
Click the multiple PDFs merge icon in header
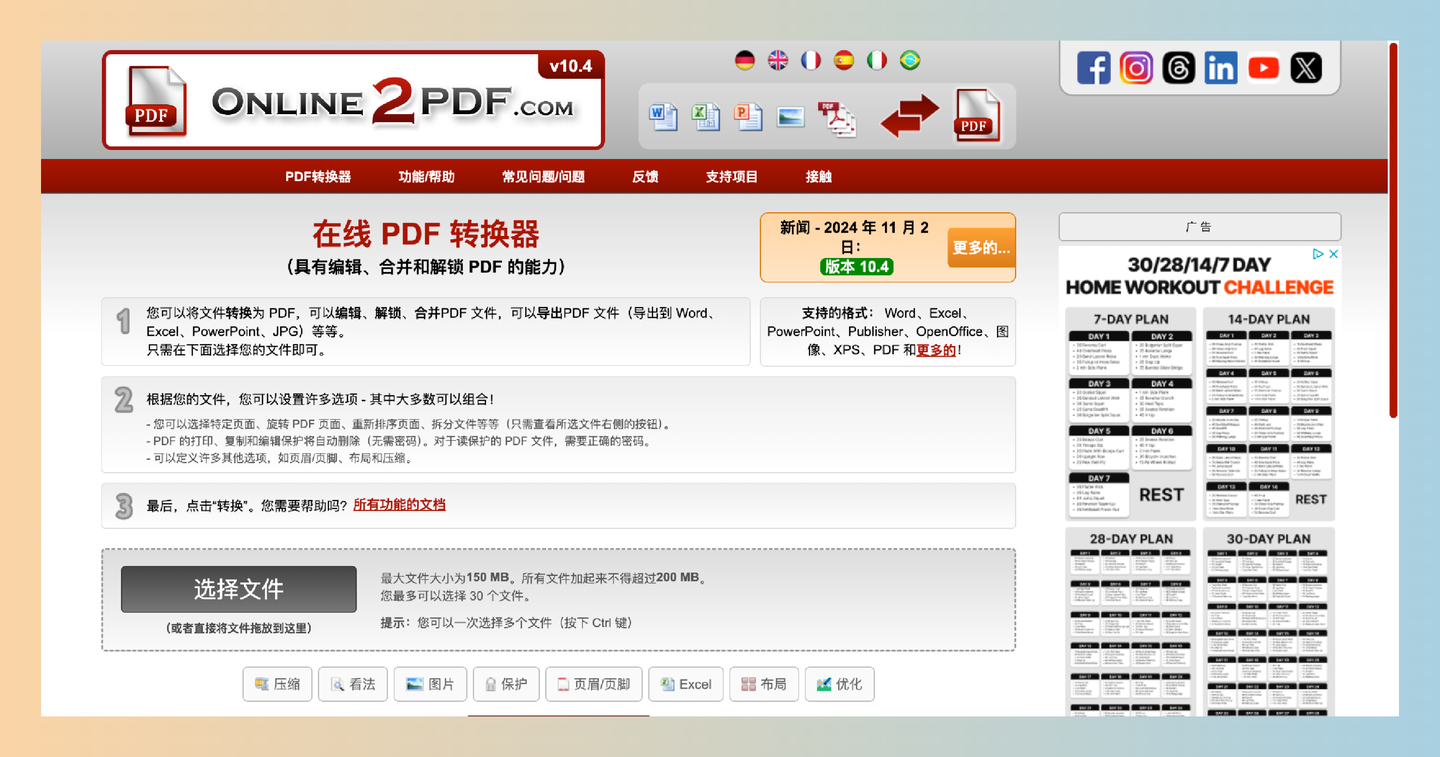point(838,119)
